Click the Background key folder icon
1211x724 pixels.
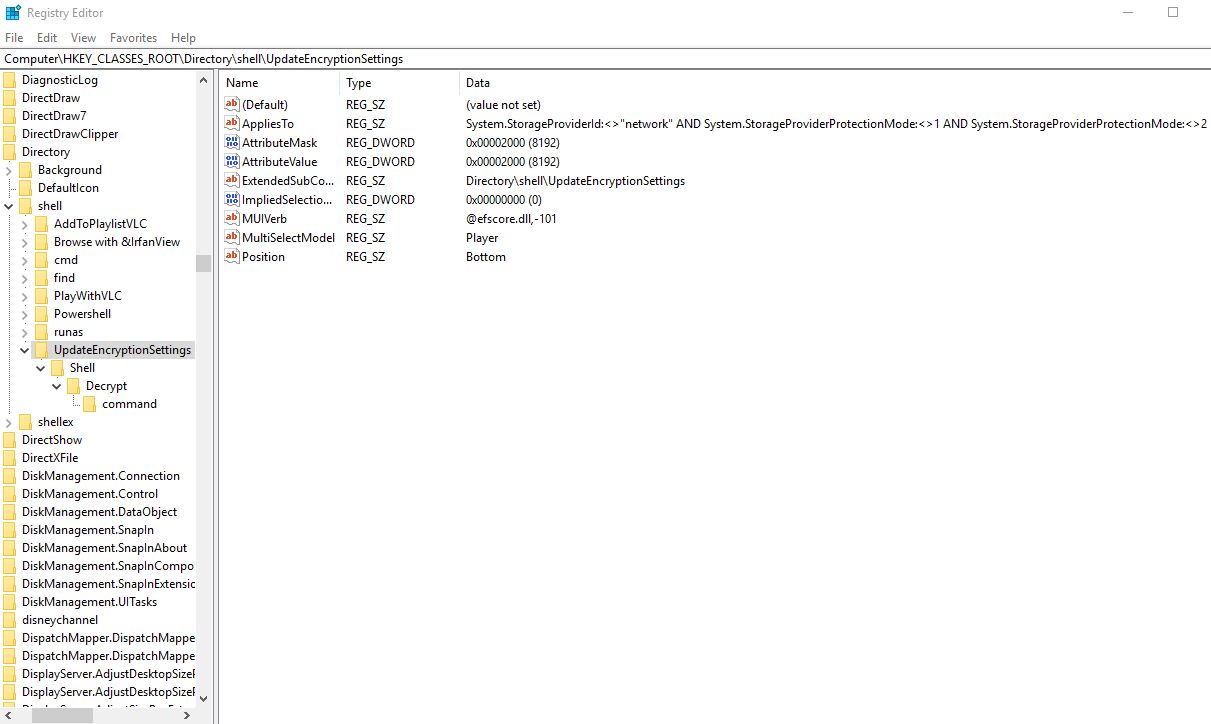(x=25, y=170)
